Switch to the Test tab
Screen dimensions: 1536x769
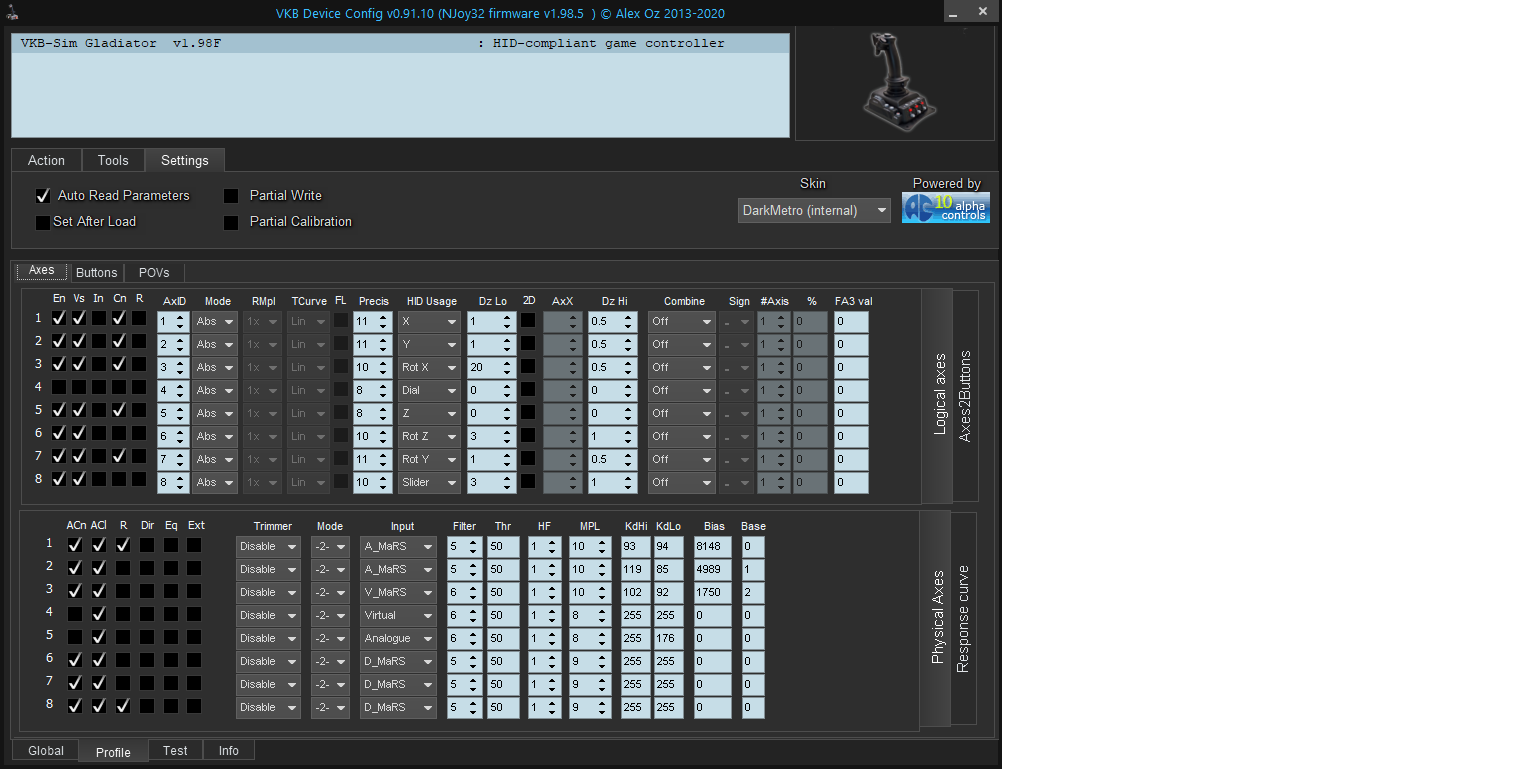tap(175, 750)
